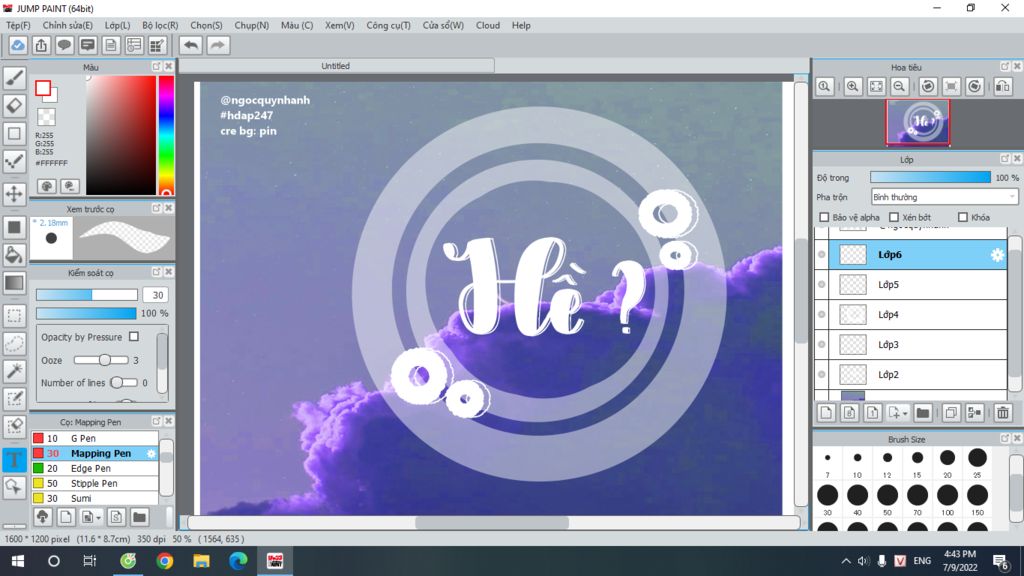Image resolution: width=1024 pixels, height=576 pixels.
Task: Open brush panel new-brush dropdown arrow
Action: point(98,518)
